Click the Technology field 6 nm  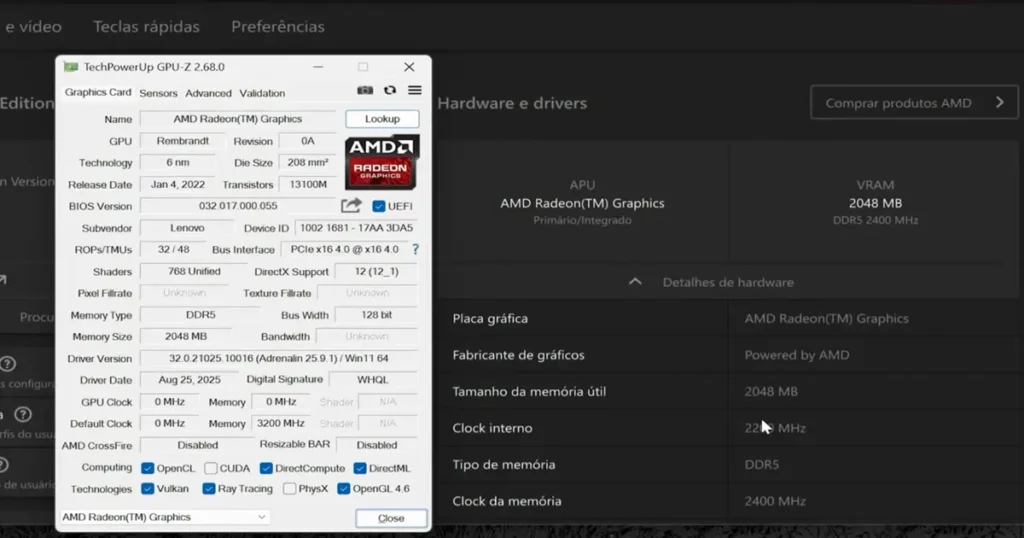[178, 163]
